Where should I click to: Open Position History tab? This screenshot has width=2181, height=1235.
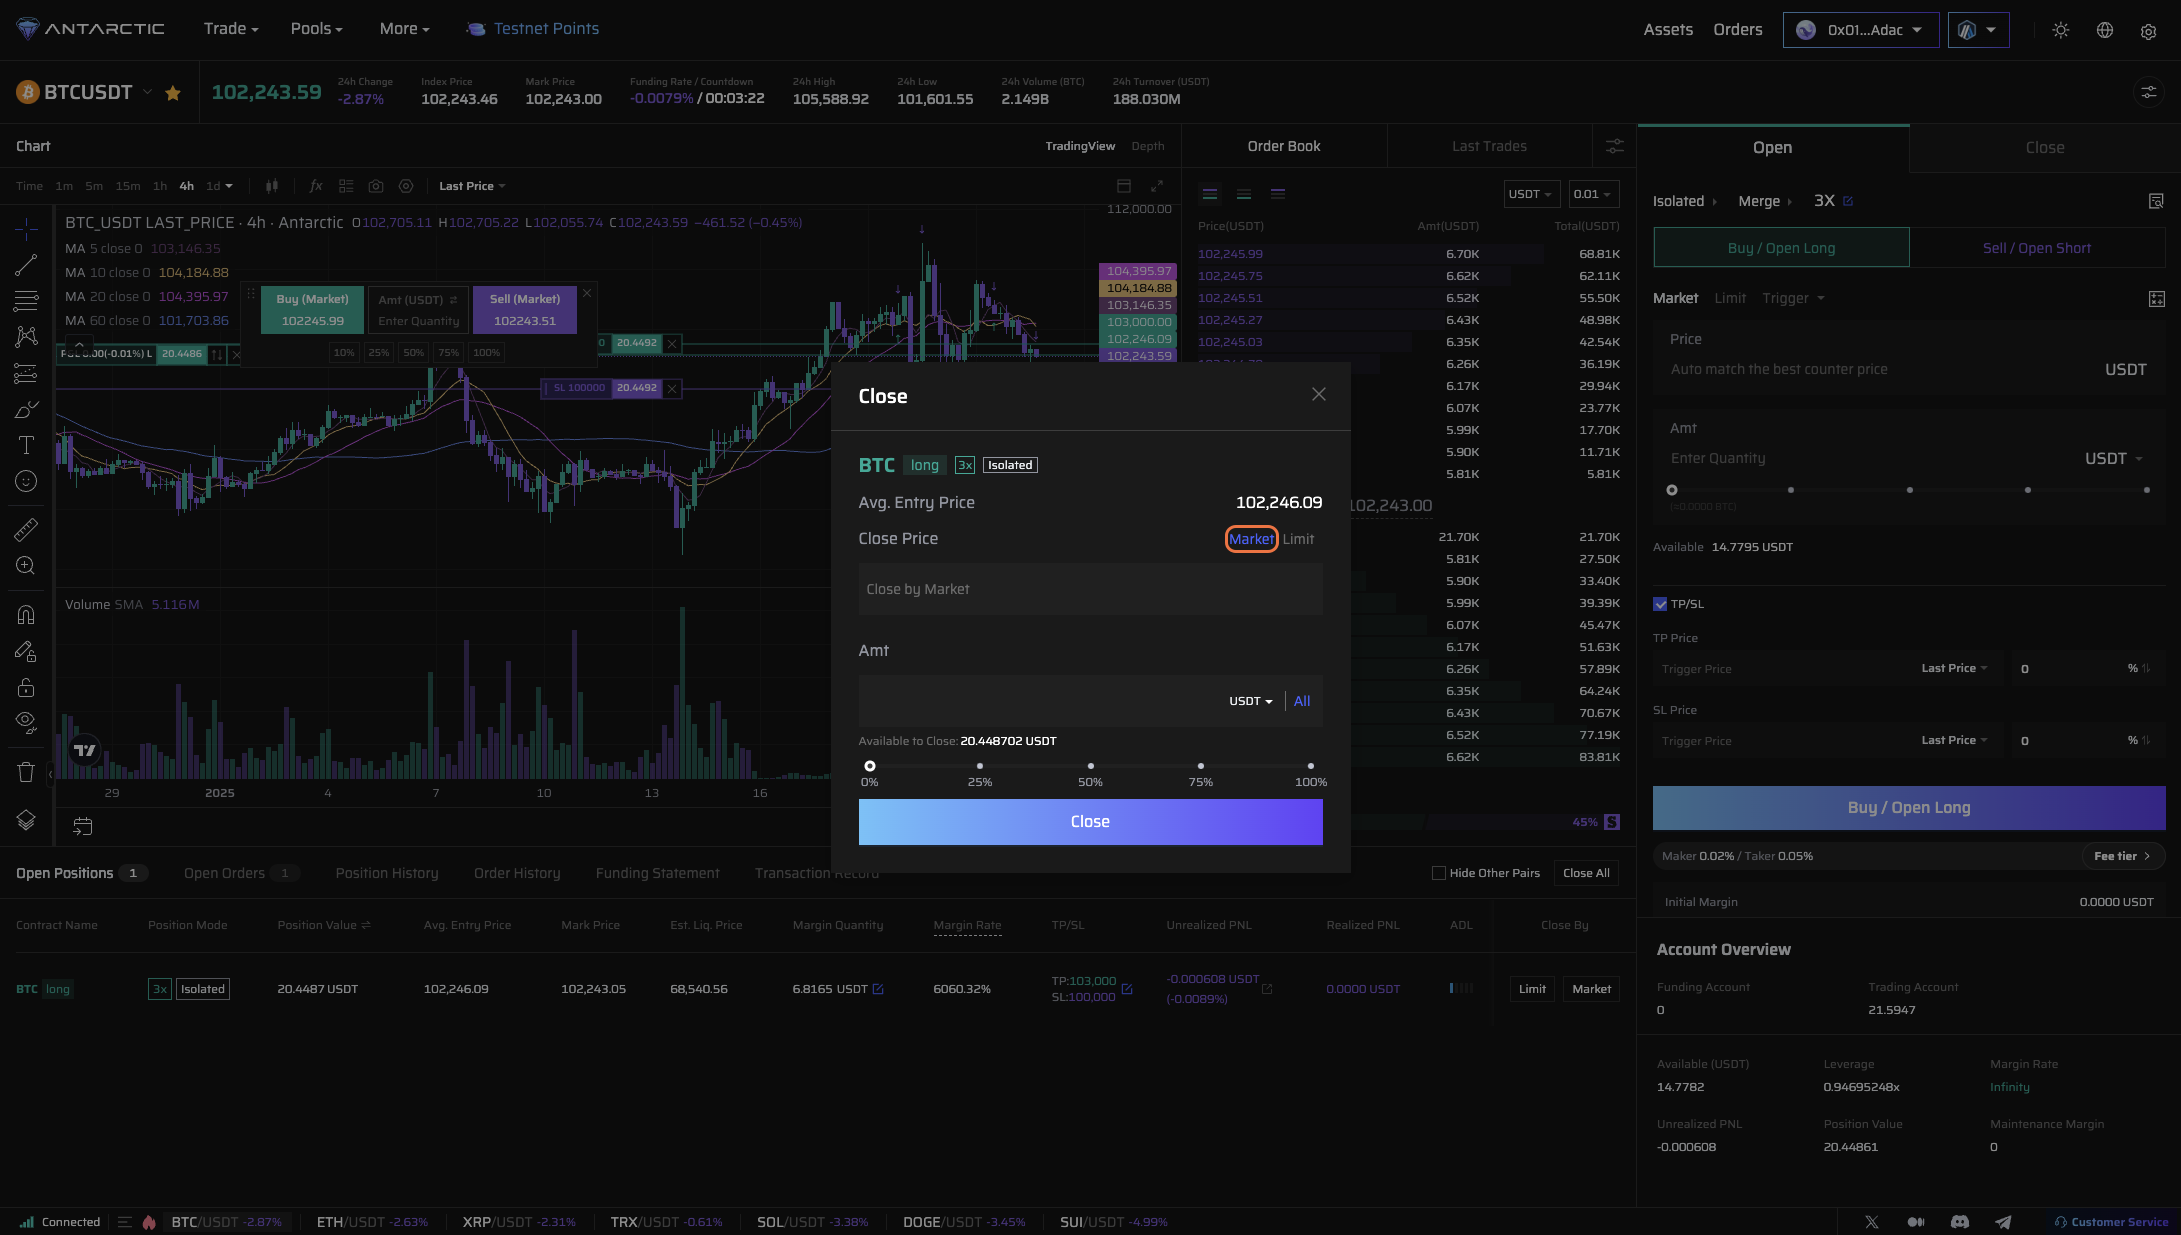tap(387, 873)
